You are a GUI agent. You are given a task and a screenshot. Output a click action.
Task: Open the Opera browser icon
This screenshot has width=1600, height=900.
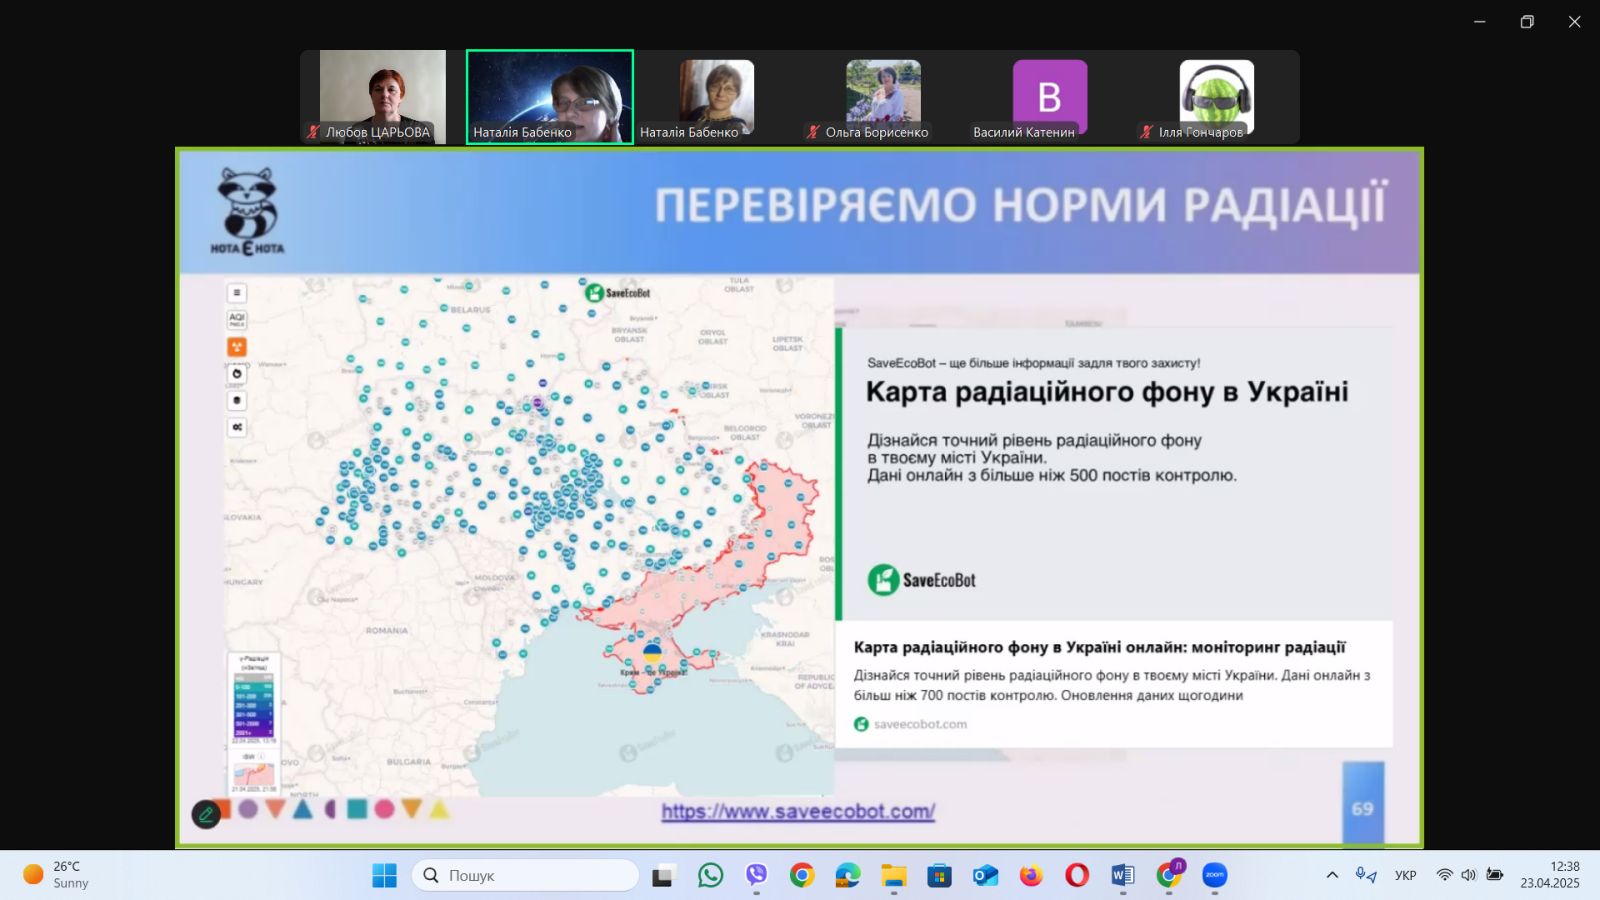click(1076, 875)
